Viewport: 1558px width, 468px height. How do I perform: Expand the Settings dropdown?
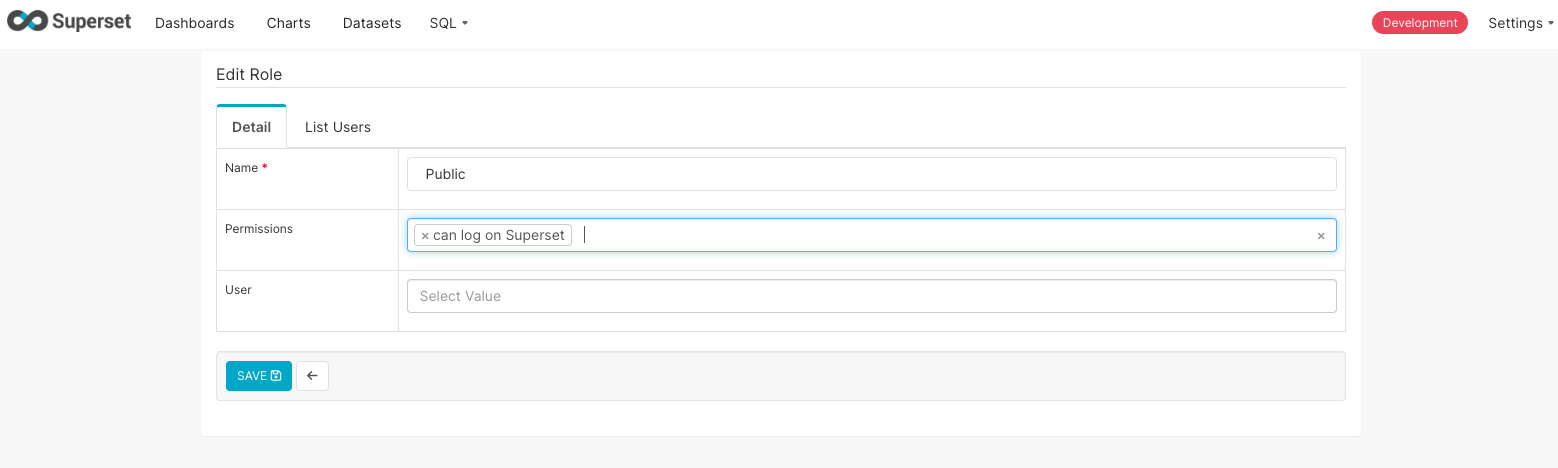pos(1520,23)
